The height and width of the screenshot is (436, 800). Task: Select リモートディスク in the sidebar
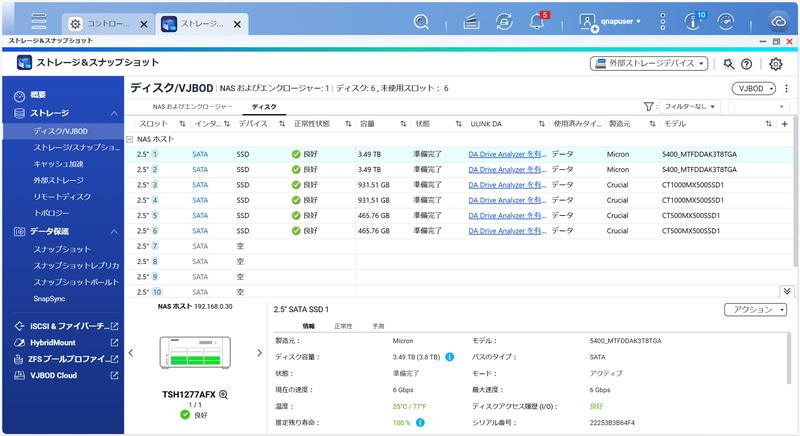(x=62, y=196)
